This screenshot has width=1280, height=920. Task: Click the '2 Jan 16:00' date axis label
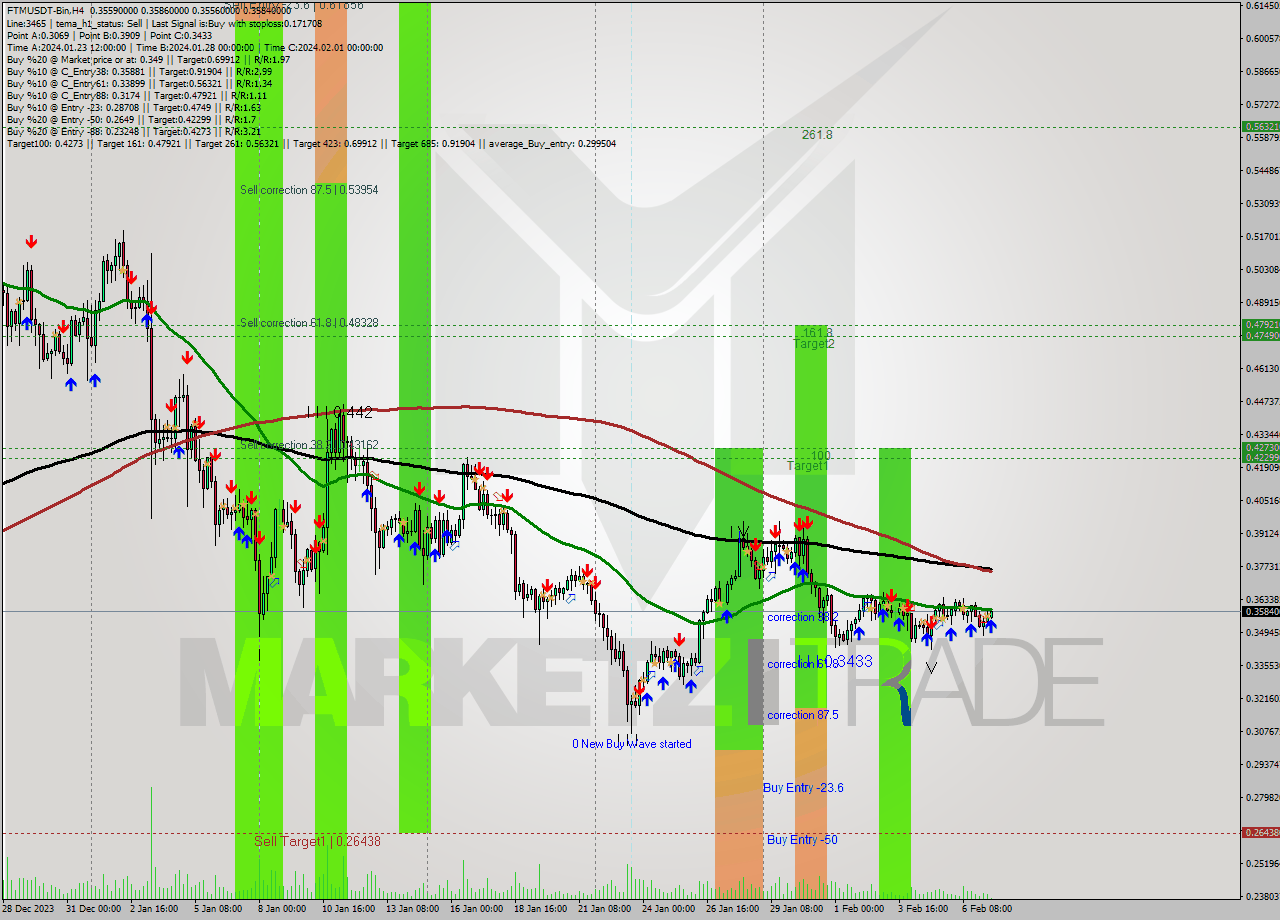tap(156, 909)
